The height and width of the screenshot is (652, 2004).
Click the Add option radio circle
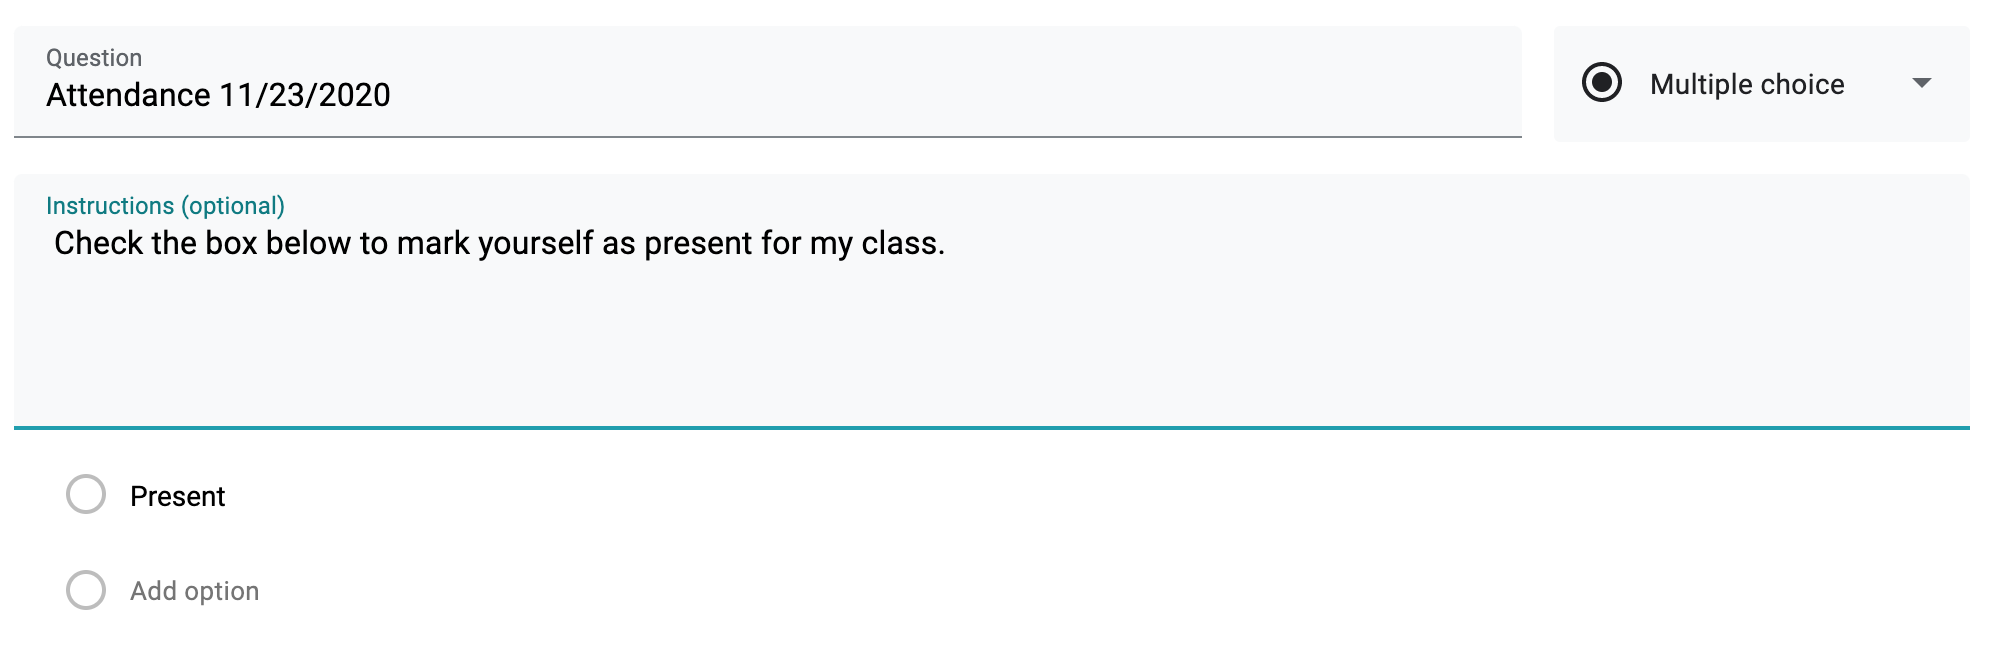click(x=87, y=590)
